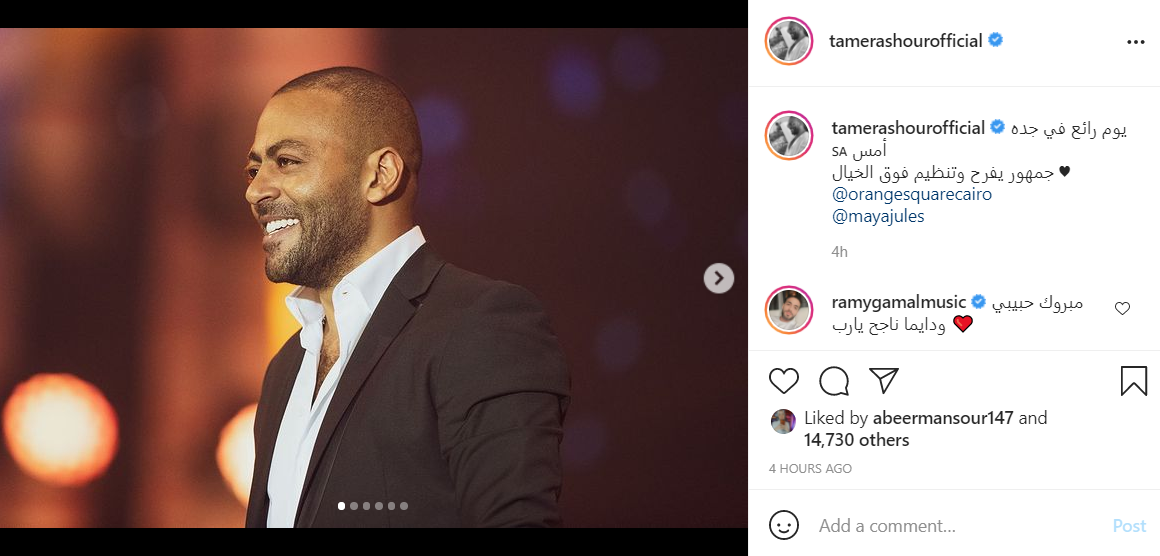The width and height of the screenshot is (1160, 556).
Task: Open comments via the speech bubble icon
Action: (x=834, y=381)
